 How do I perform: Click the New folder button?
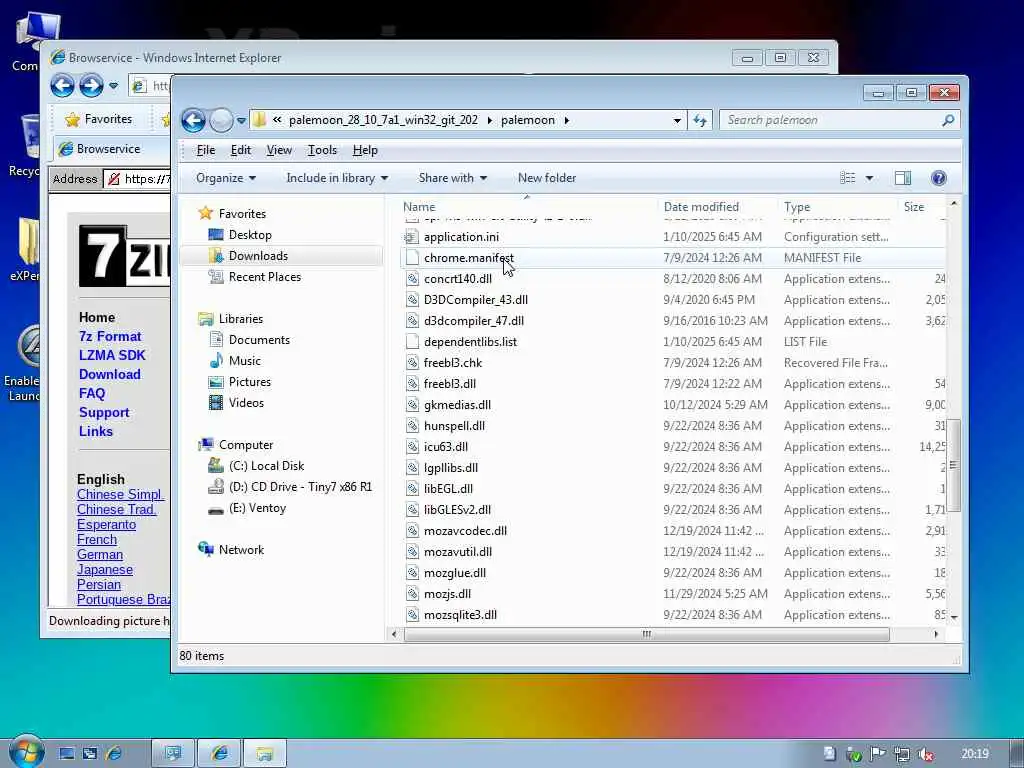547,178
